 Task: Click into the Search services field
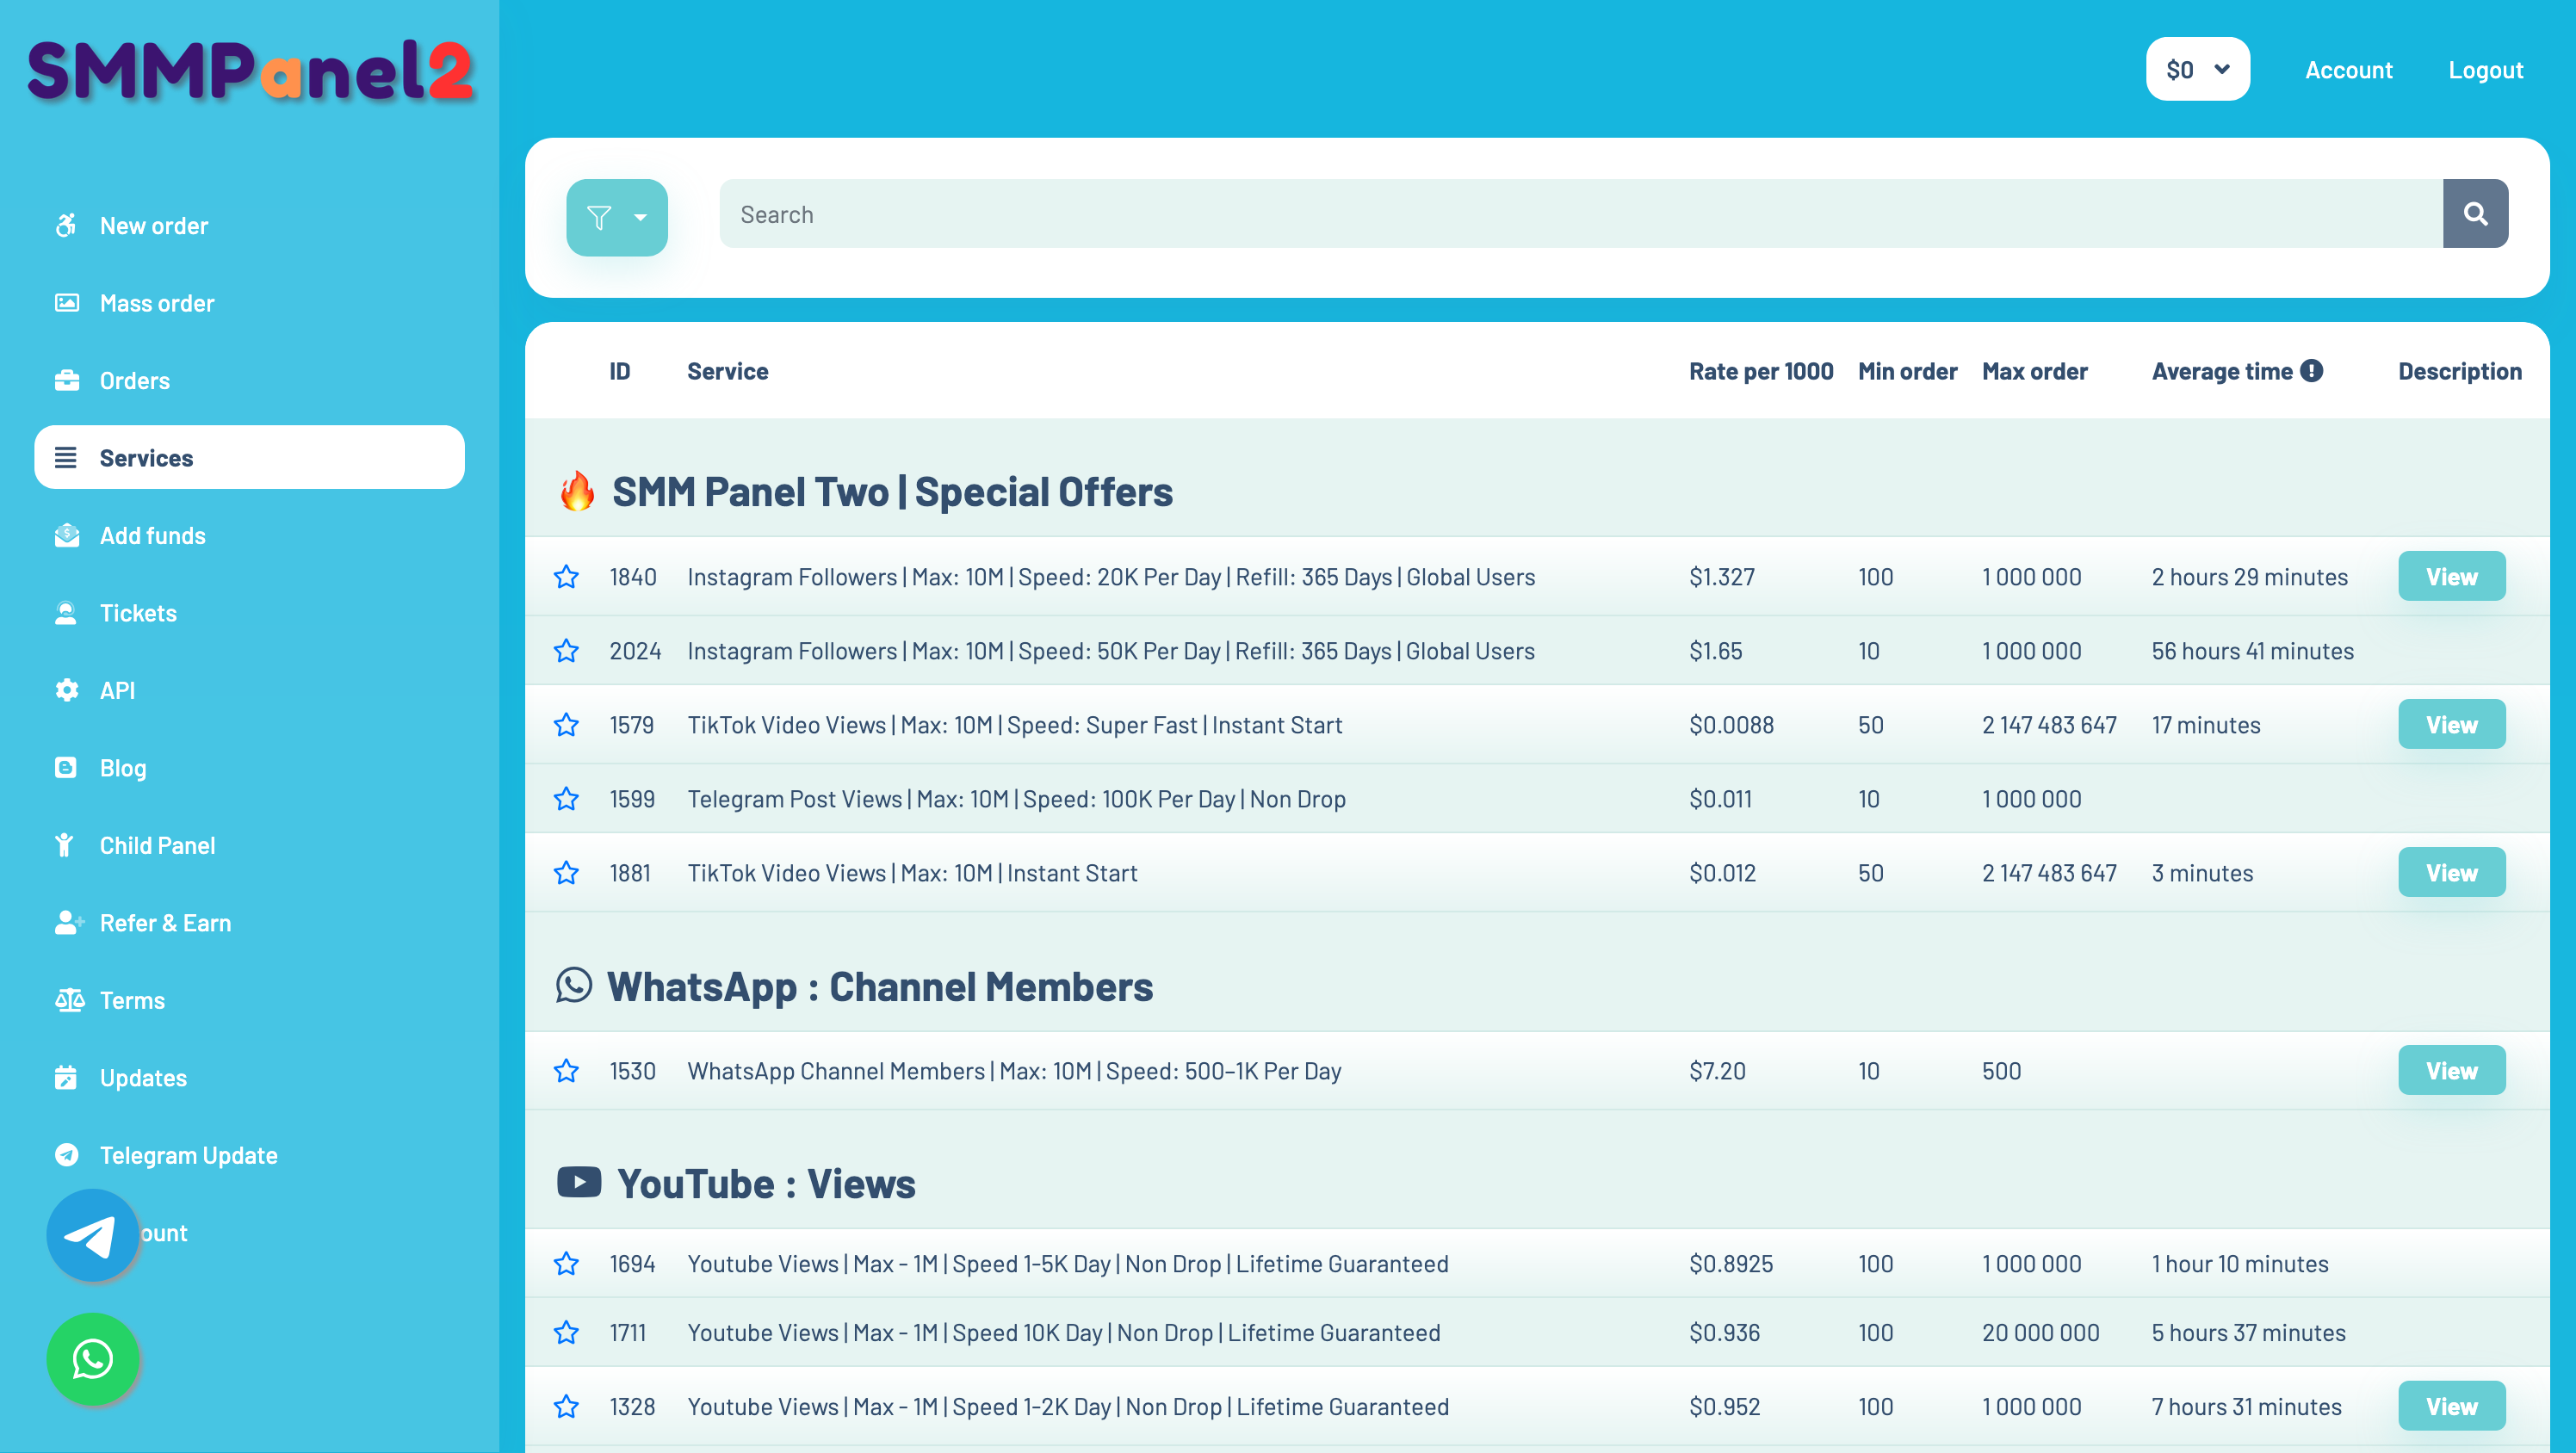click(x=1580, y=214)
